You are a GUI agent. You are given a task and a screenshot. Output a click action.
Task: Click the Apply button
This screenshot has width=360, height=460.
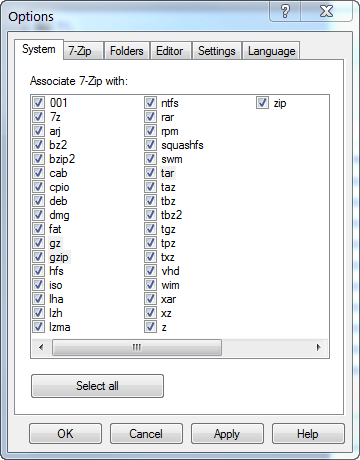(227, 434)
